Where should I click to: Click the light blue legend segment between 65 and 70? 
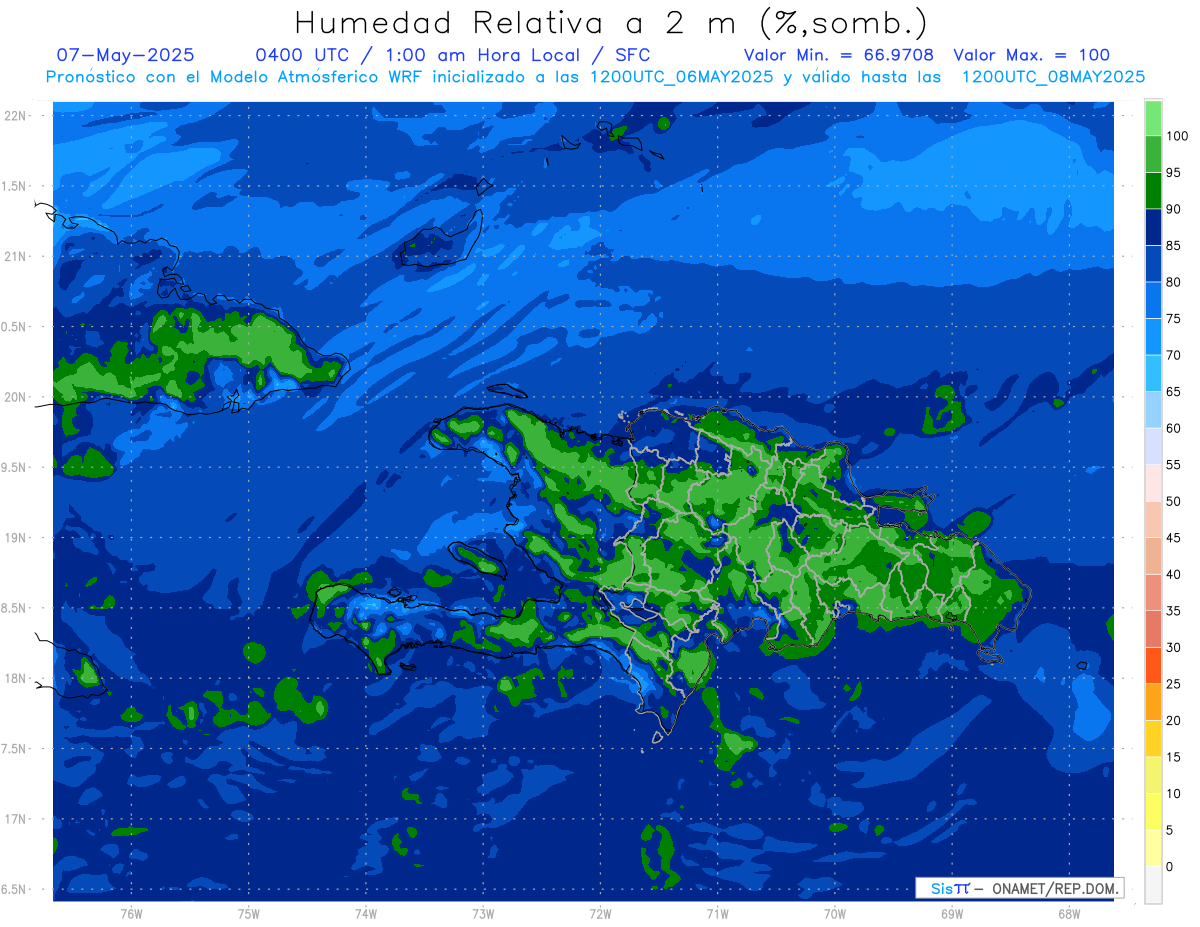coord(1153,373)
